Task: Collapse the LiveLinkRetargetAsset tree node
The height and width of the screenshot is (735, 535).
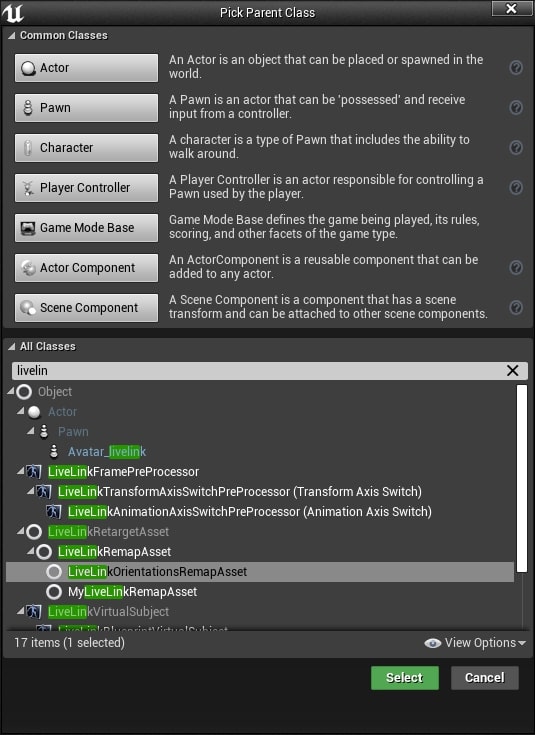Action: coord(21,531)
